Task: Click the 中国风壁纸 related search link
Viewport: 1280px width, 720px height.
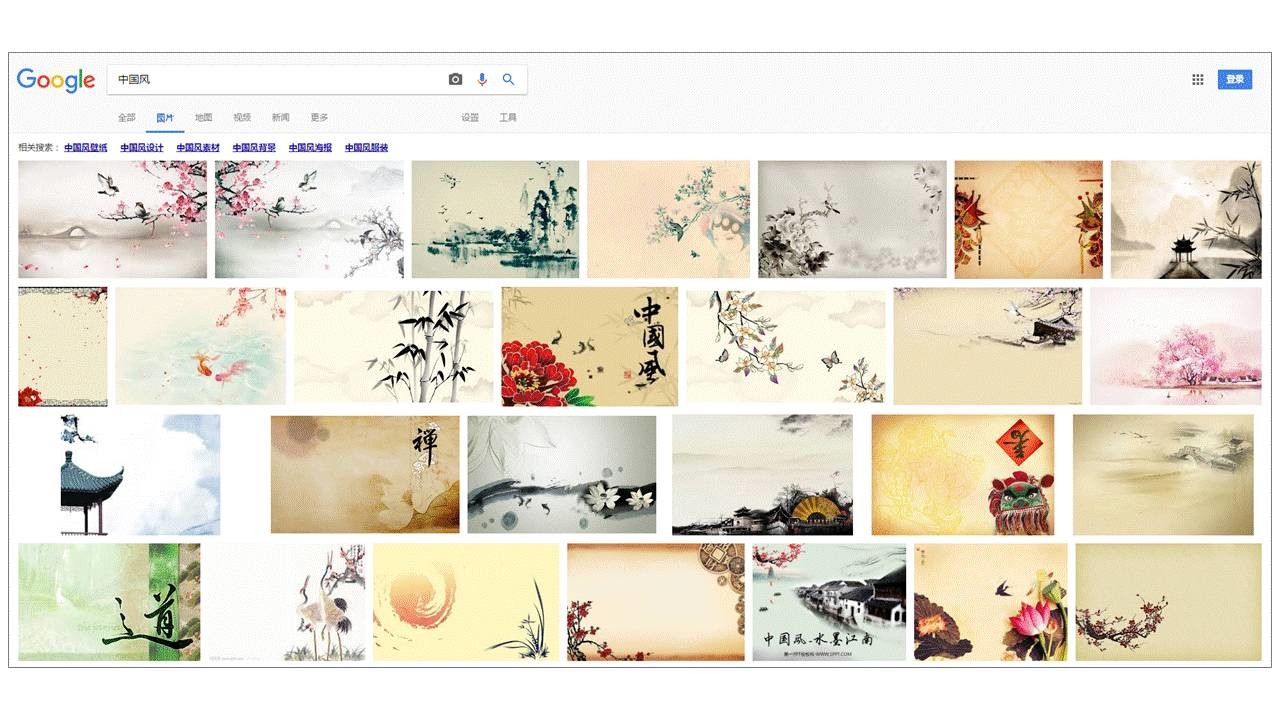Action: click(x=86, y=148)
